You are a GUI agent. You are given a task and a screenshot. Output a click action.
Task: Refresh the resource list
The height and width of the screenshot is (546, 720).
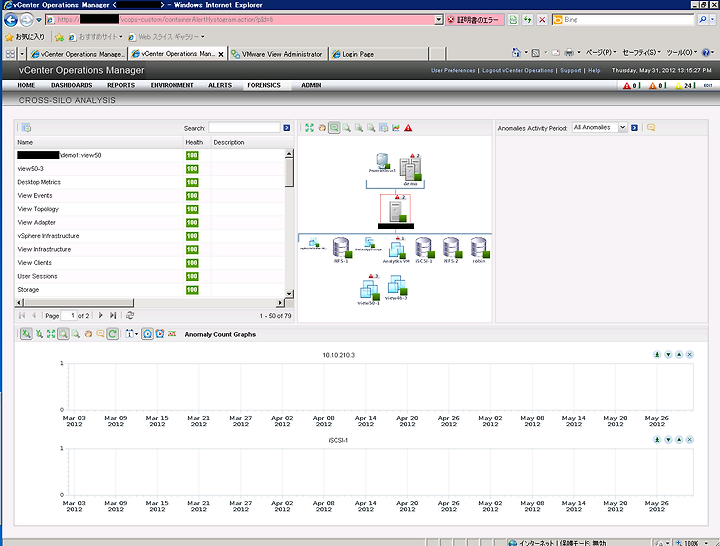tap(130, 315)
